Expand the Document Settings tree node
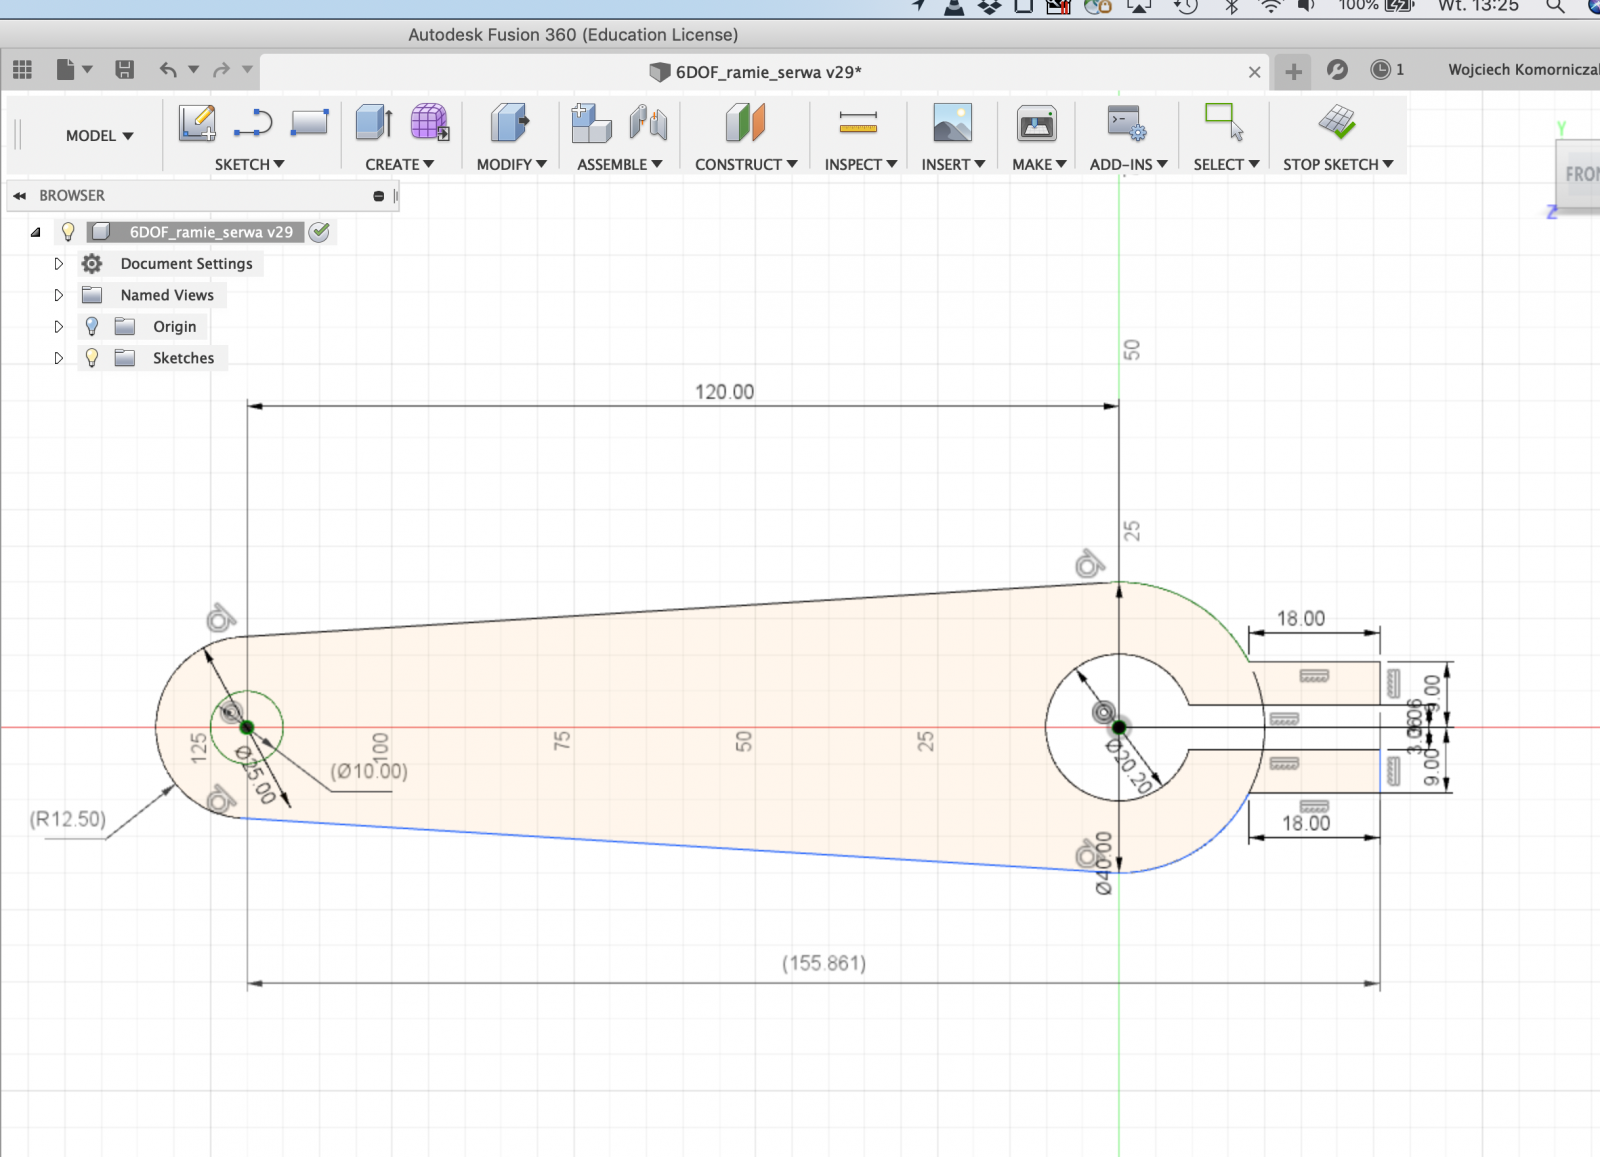1600x1157 pixels. pos(58,264)
